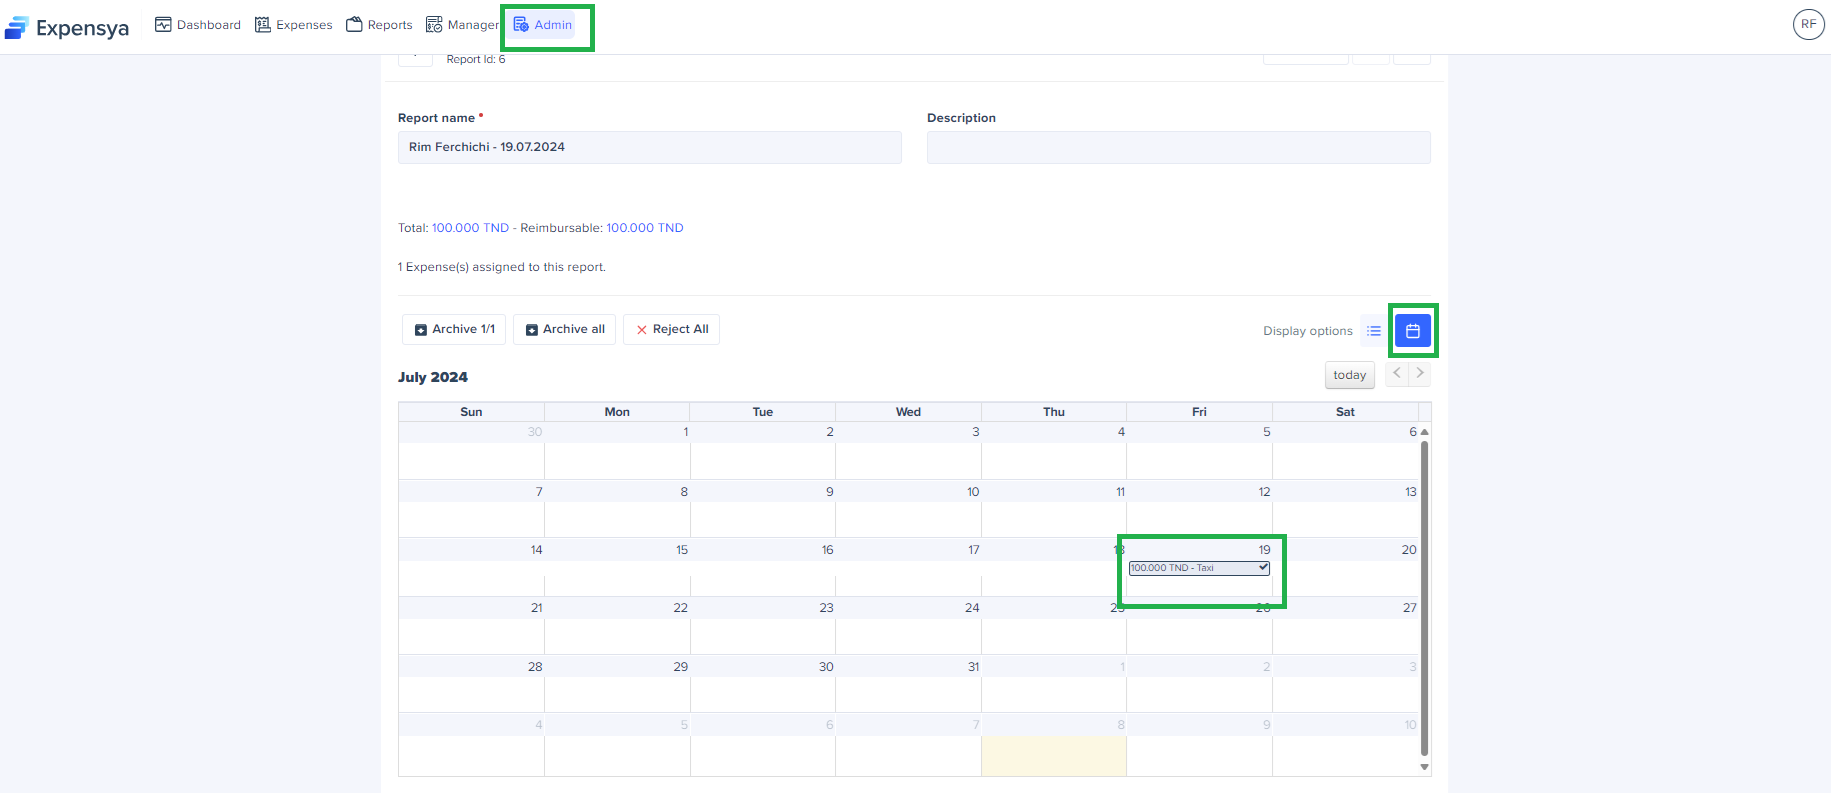Open the Expenses tab
This screenshot has height=793, width=1831.
294,25
